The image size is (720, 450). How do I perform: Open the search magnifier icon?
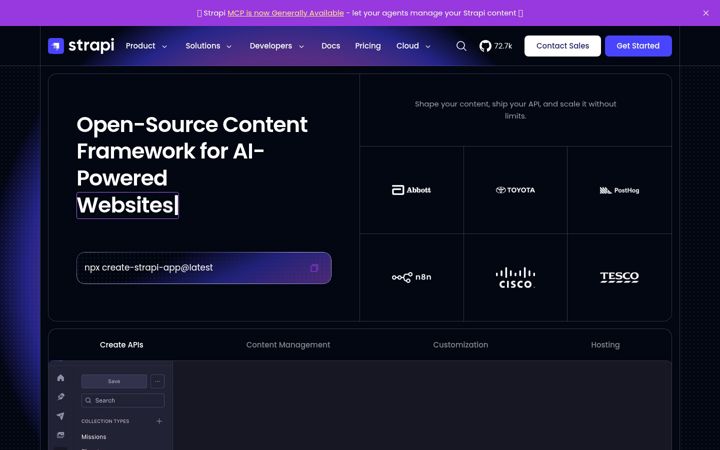coord(461,46)
